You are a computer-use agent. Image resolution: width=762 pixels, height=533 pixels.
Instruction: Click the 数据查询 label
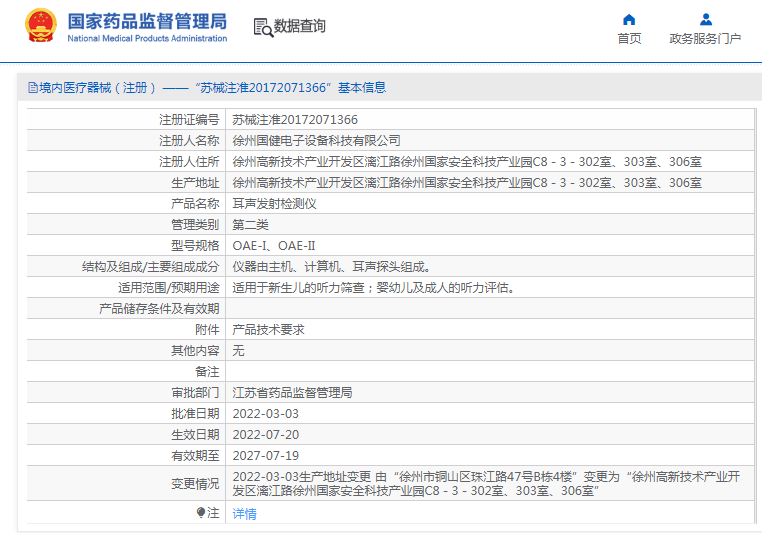point(299,26)
